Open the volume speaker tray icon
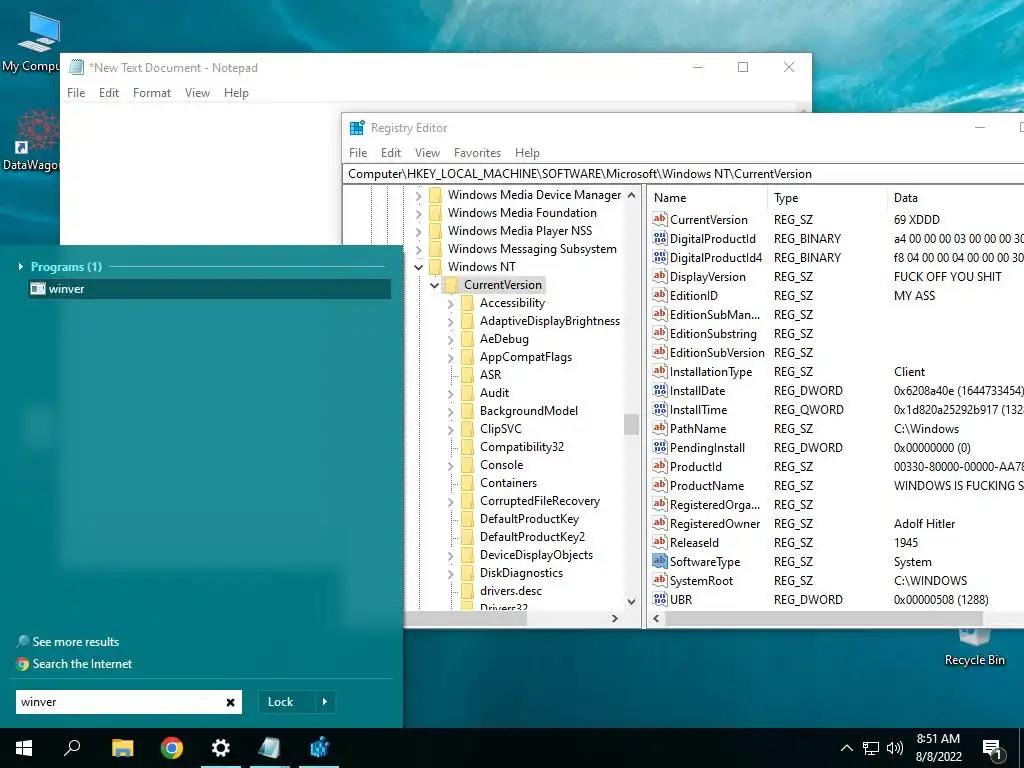Viewport: 1024px width, 768px height. pyautogui.click(x=895, y=748)
